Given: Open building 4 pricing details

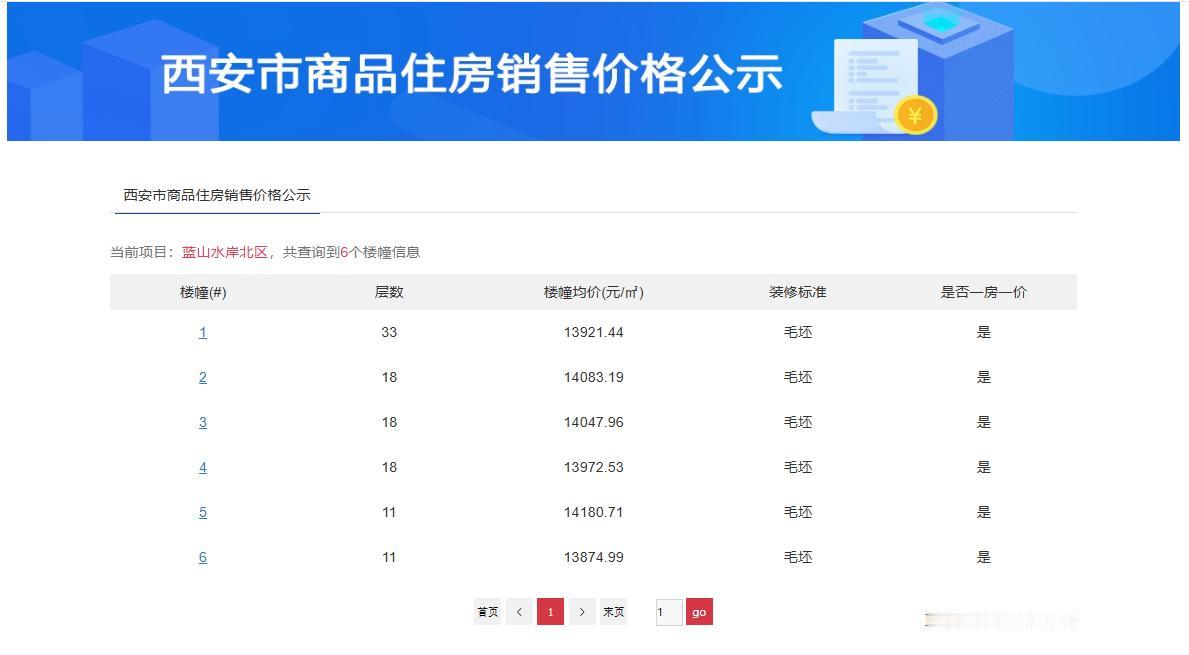Looking at the screenshot, I should 203,467.
